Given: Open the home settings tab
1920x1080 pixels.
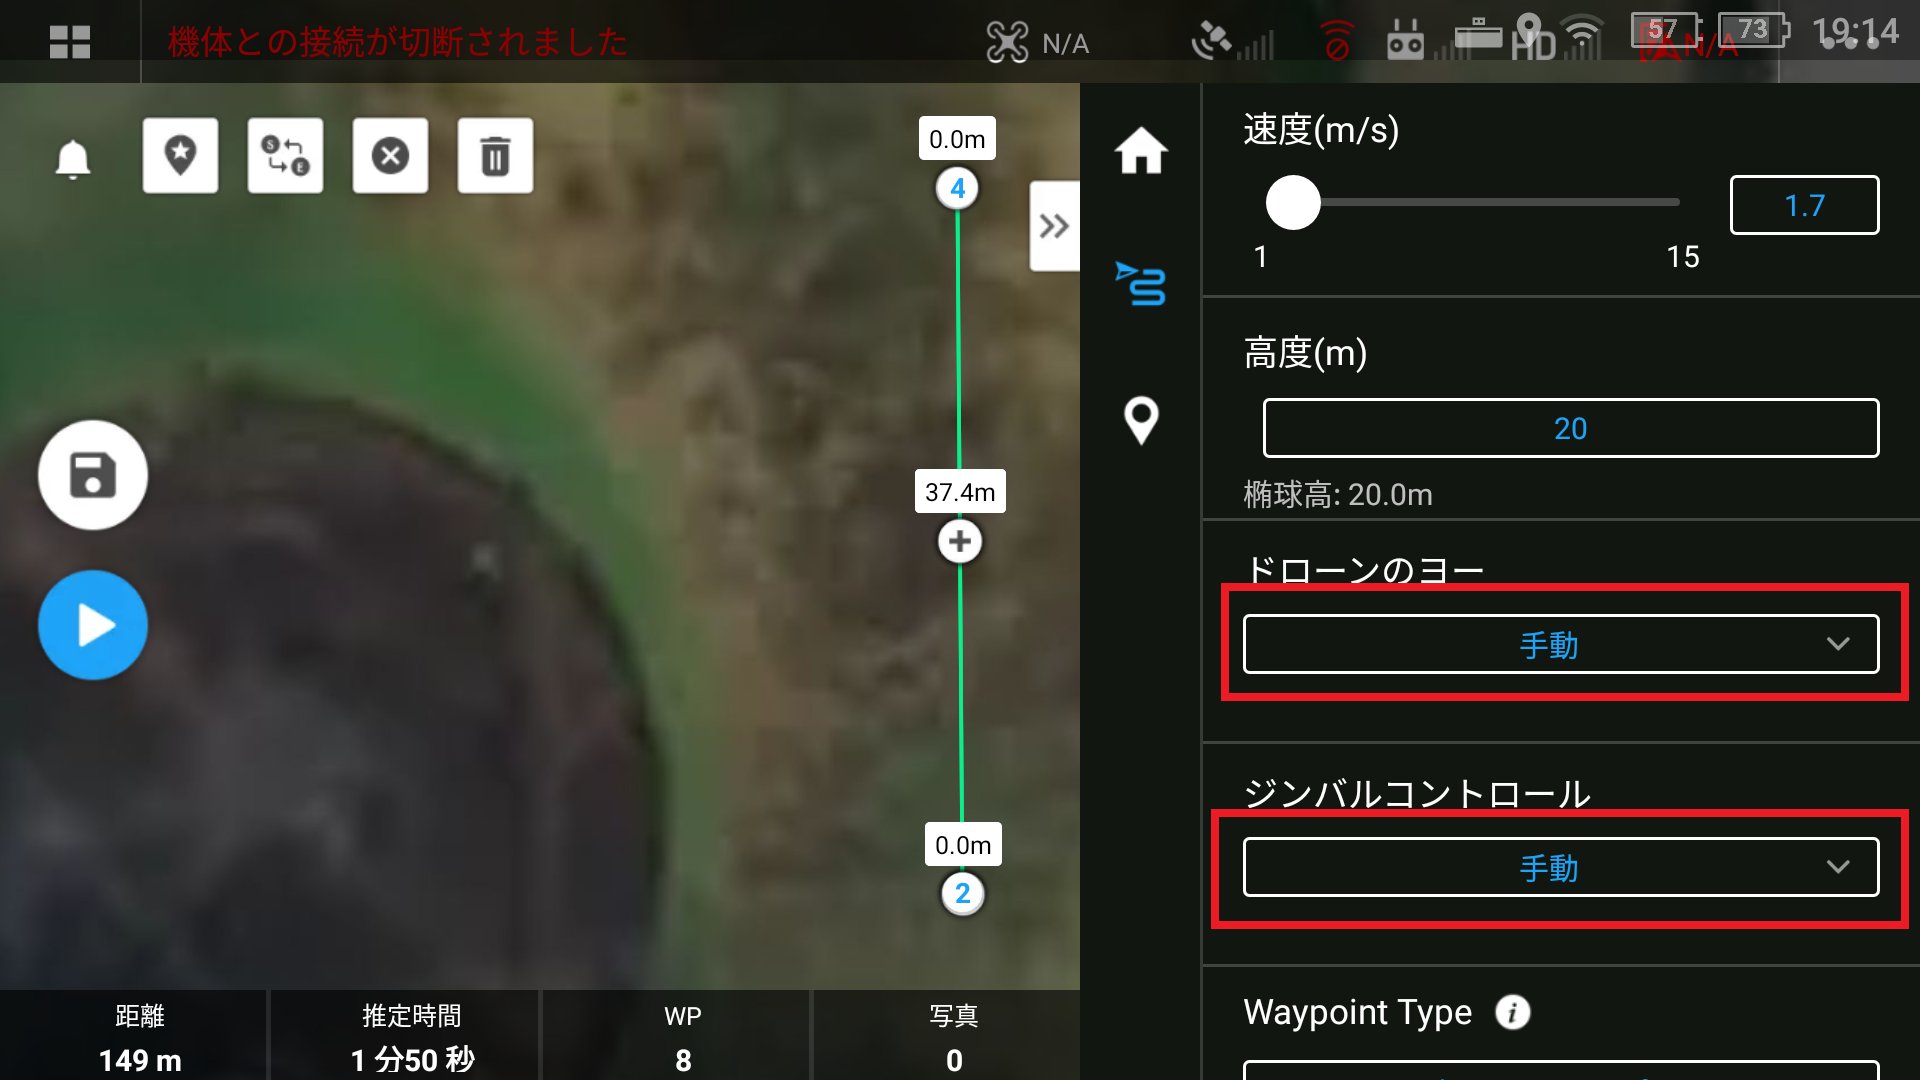Looking at the screenshot, I should [x=1141, y=151].
